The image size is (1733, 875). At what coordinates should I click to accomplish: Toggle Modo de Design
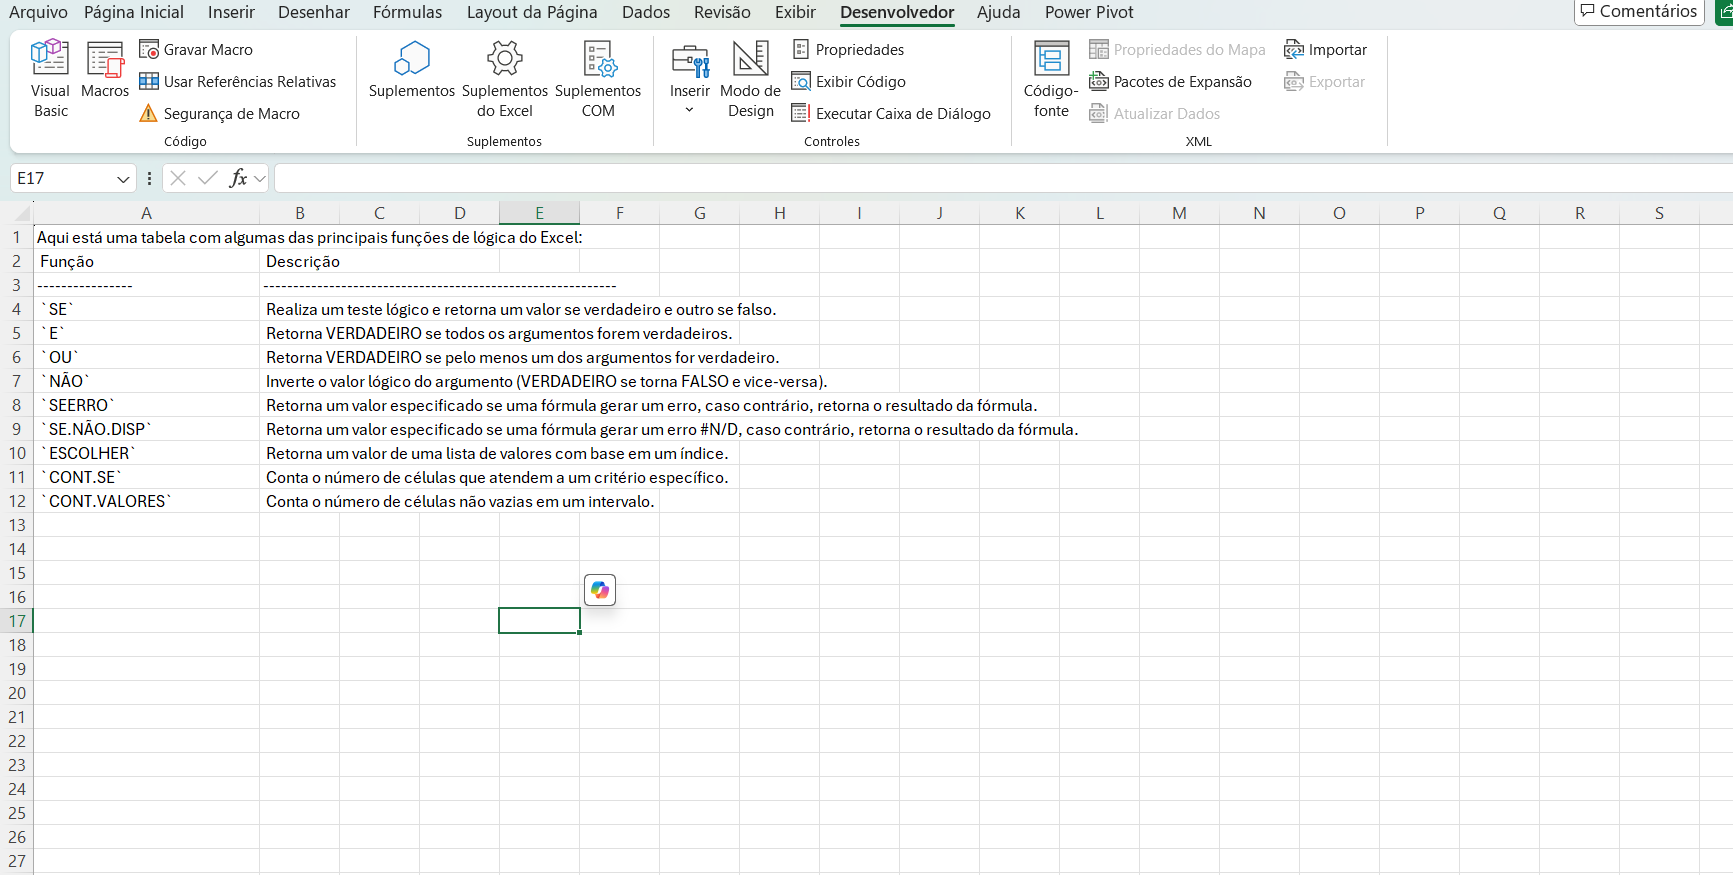pyautogui.click(x=750, y=79)
